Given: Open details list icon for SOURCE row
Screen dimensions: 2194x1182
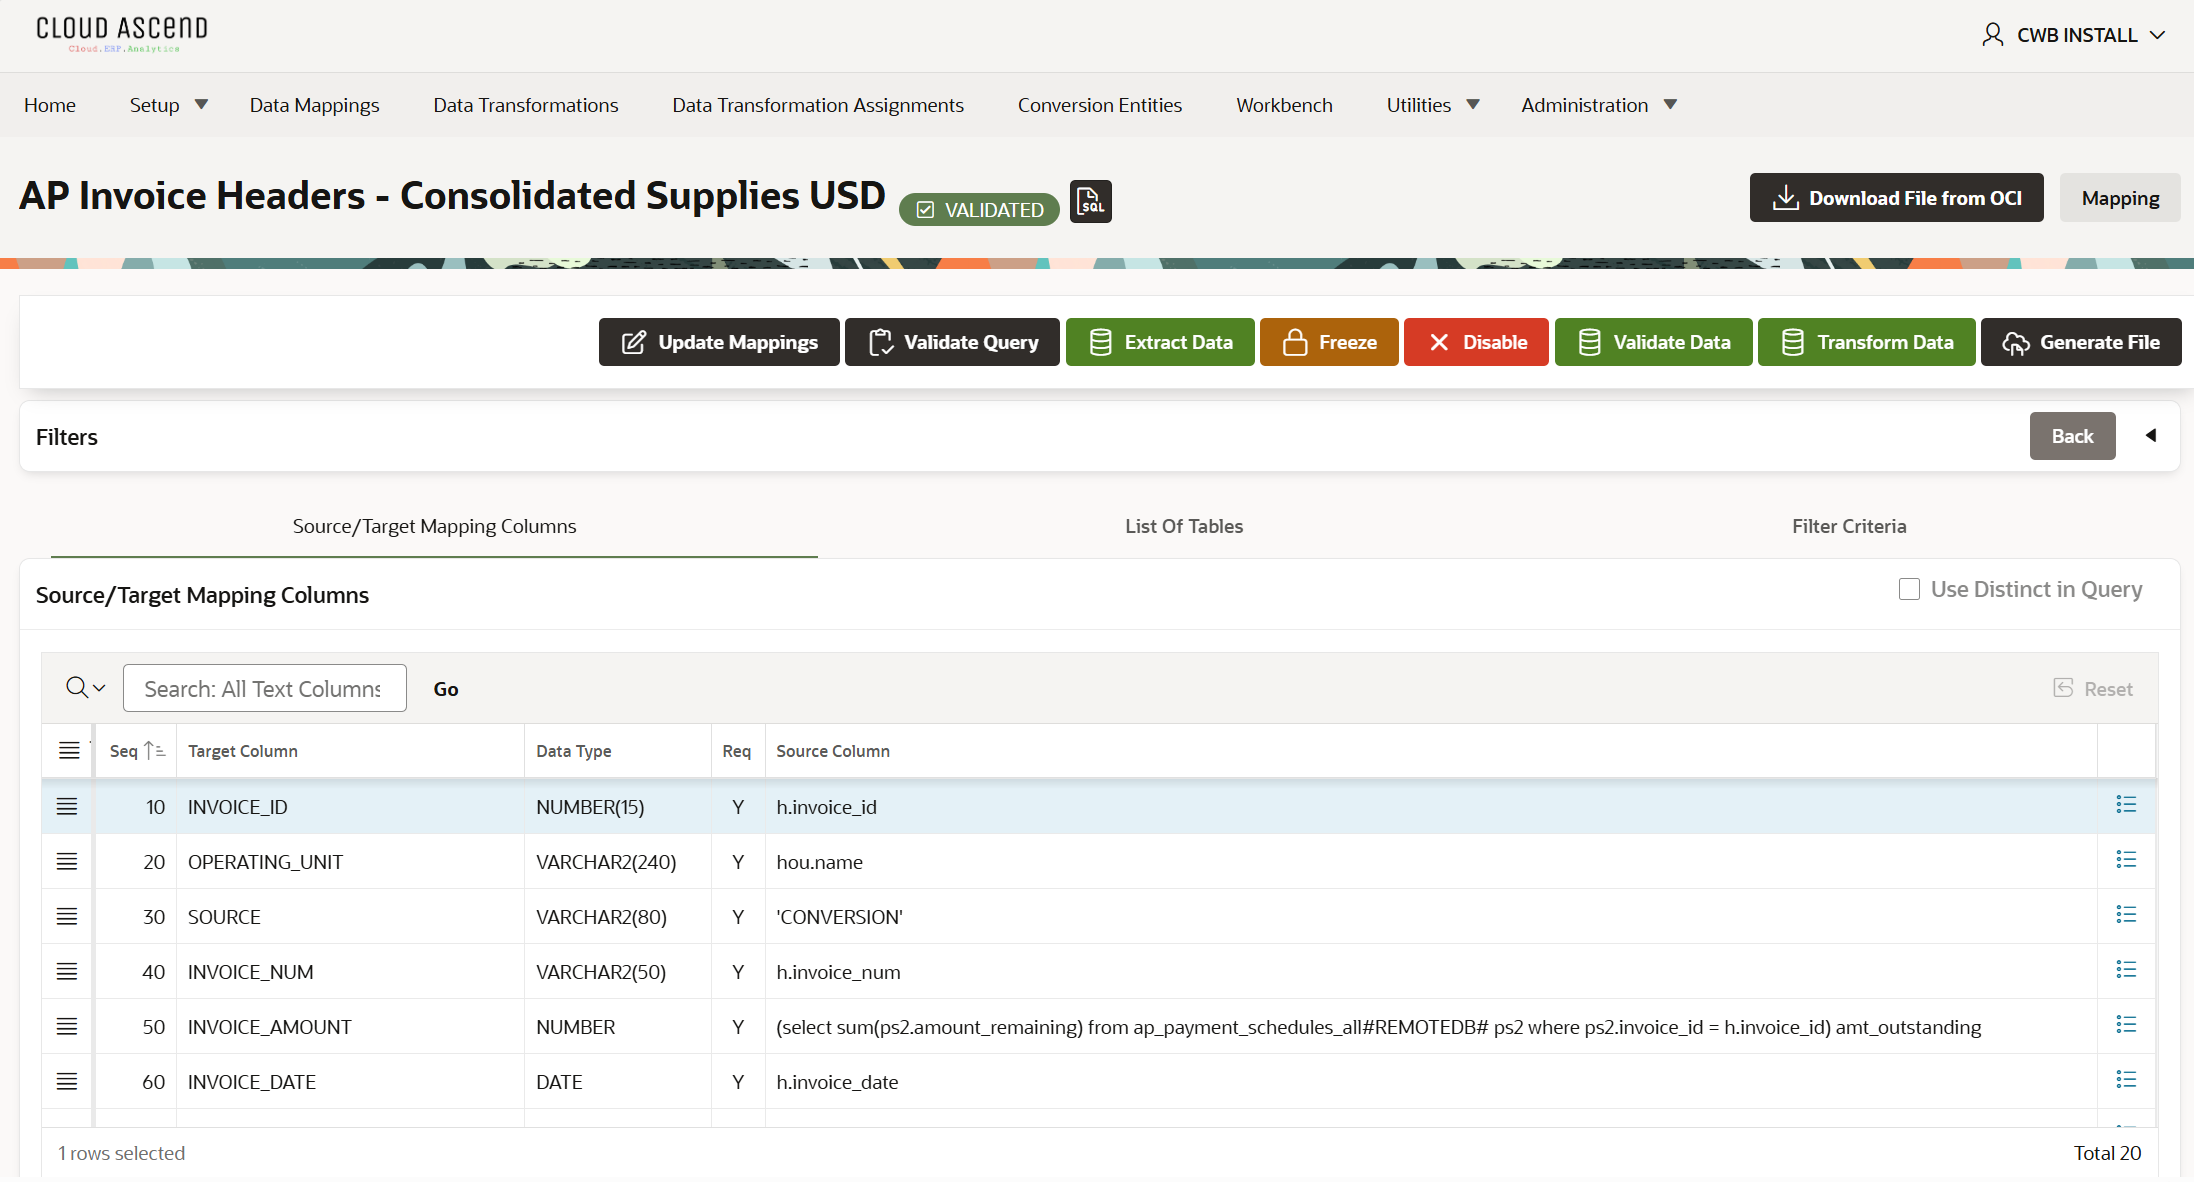Looking at the screenshot, I should [2126, 915].
